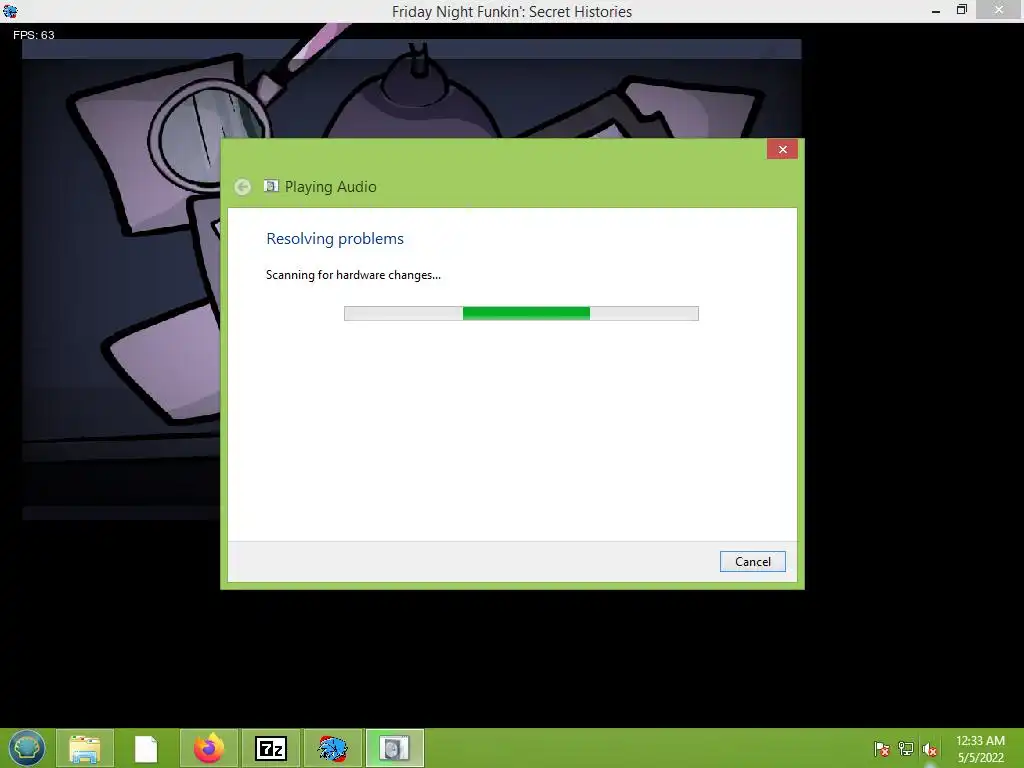The height and width of the screenshot is (768, 1024).
Task: Minimize the Friday Night Funkin' window
Action: [x=936, y=11]
